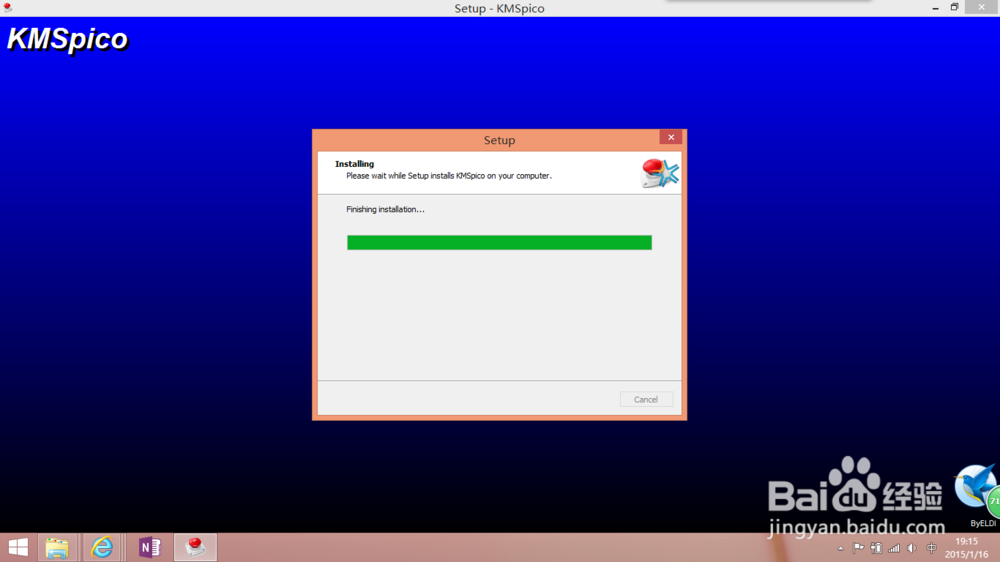Click the power/battery tray icon
This screenshot has height=562, width=1000.
[x=876, y=548]
